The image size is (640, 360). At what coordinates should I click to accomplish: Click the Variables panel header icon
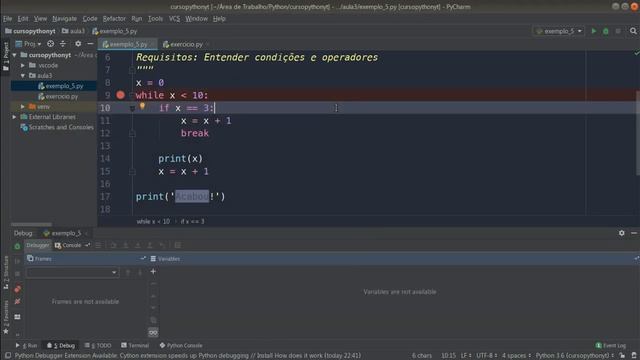(x=153, y=259)
